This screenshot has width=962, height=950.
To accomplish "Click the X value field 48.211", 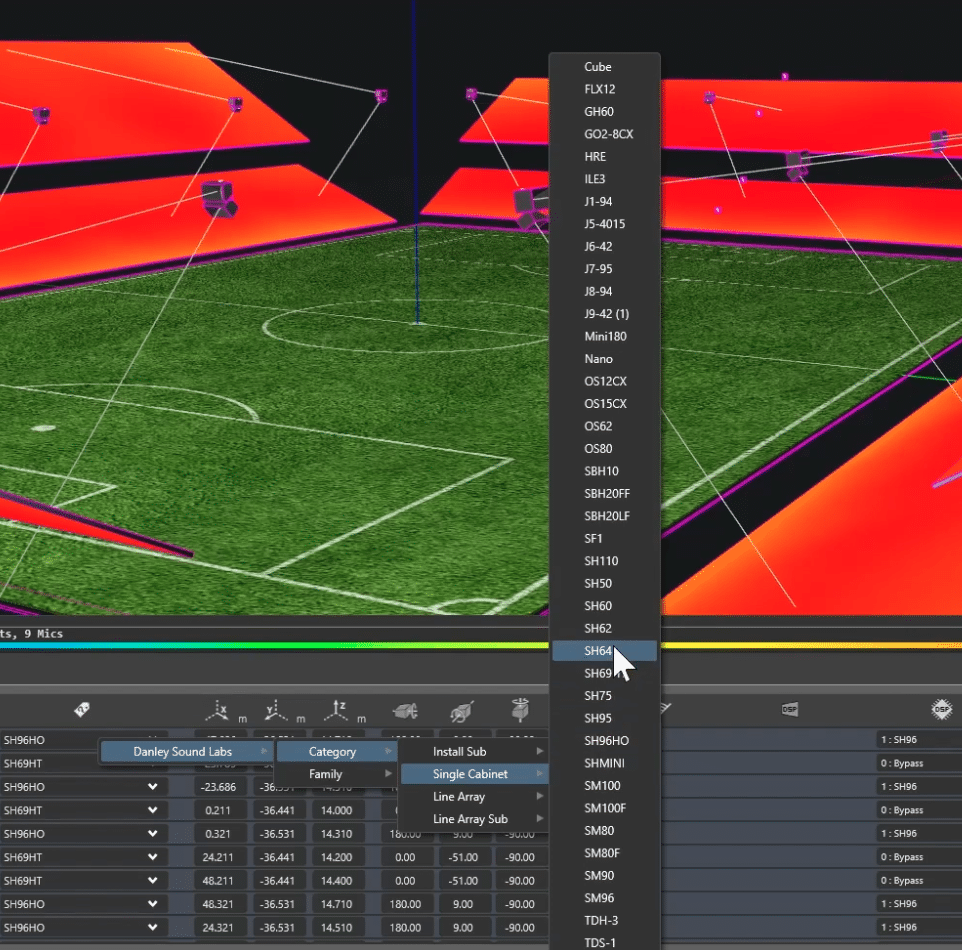I will coord(218,880).
